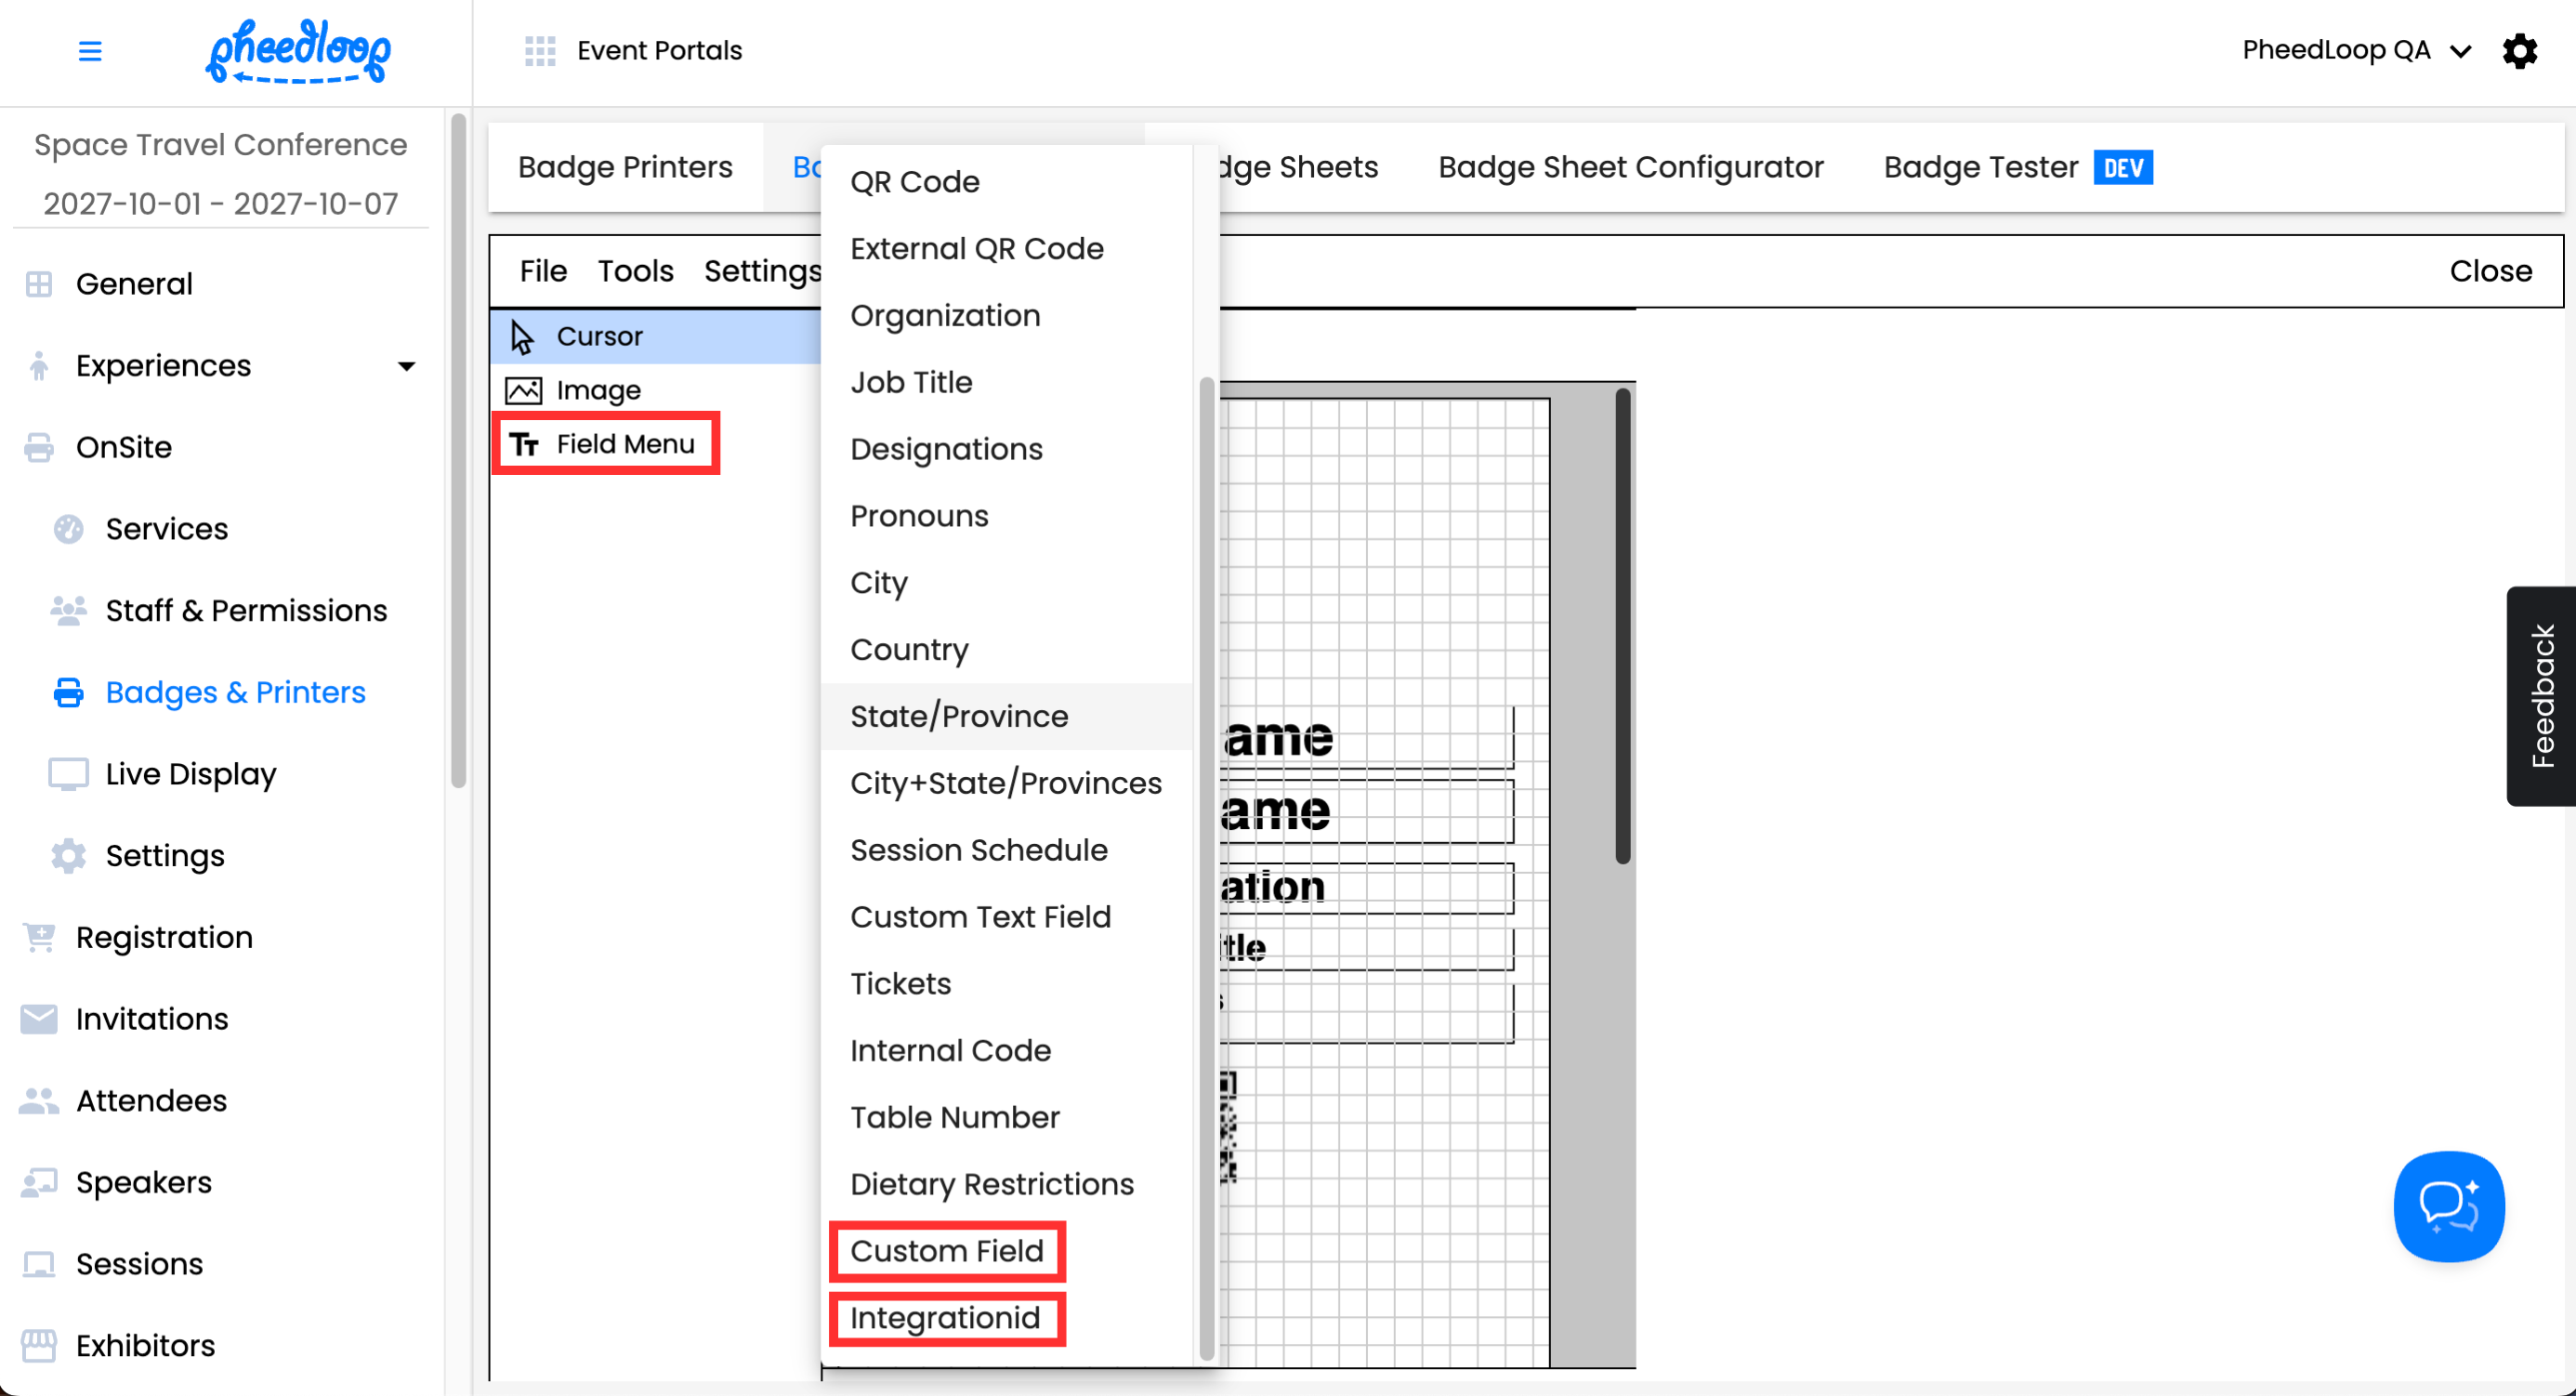This screenshot has width=2576, height=1396.
Task: Choose Custom Field from the field list
Action: pos(947,1251)
